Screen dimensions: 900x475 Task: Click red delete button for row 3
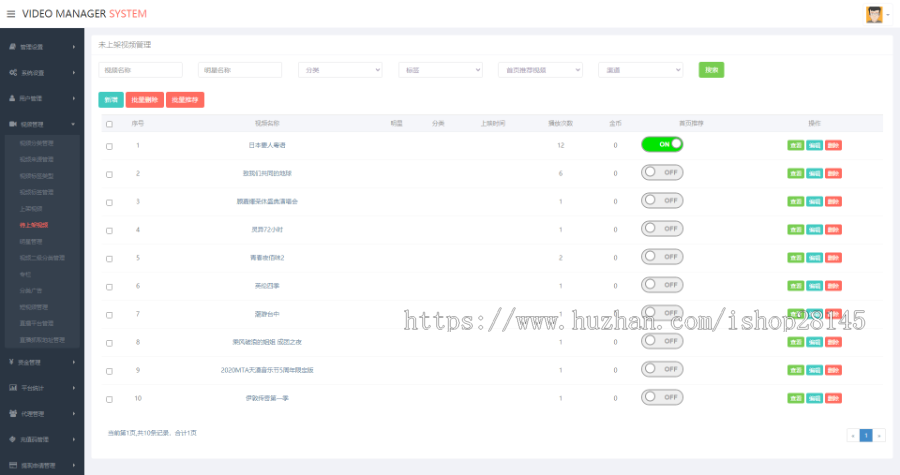coord(833,201)
